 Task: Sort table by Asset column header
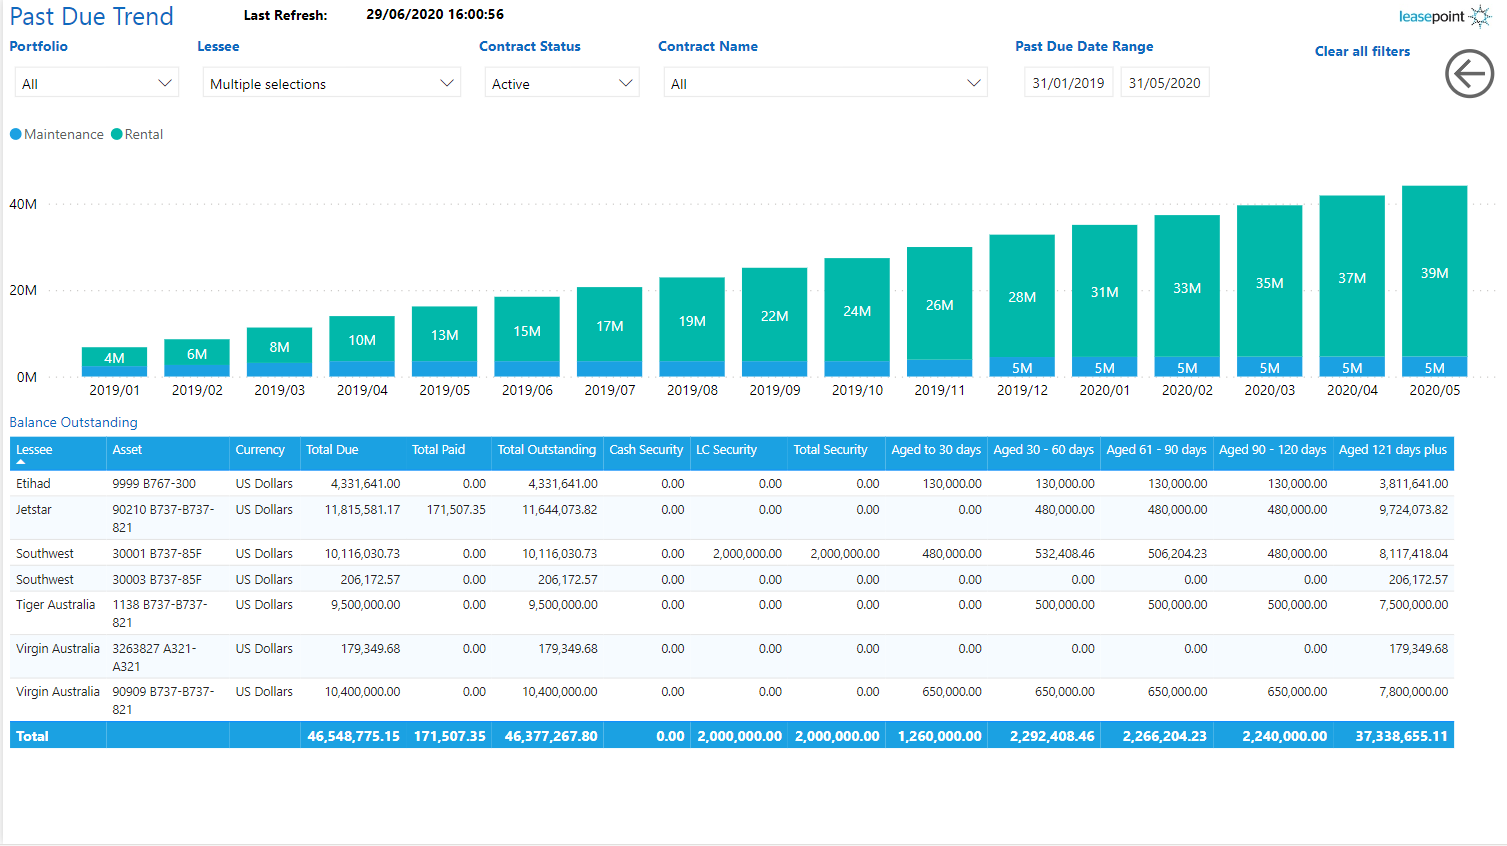(x=168, y=453)
